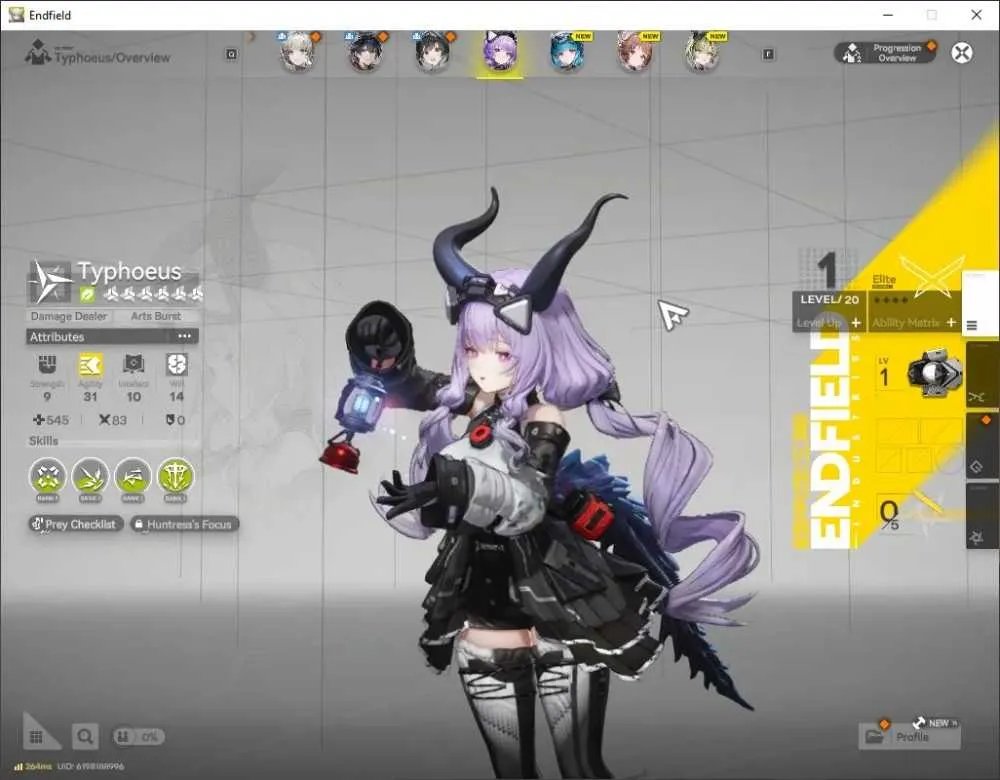Select the brown-haired operator portrait marked NEW

635,52
